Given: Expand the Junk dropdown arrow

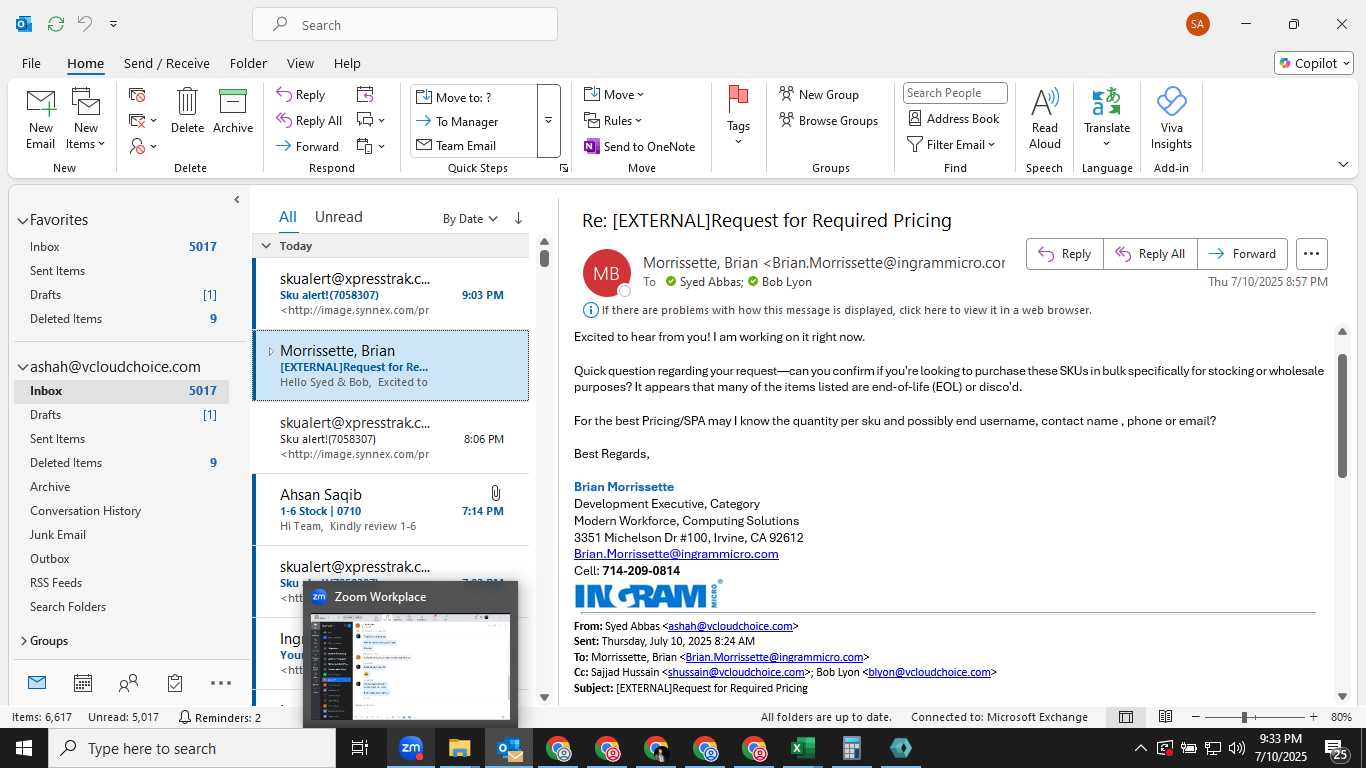Looking at the screenshot, I should click(x=153, y=147).
